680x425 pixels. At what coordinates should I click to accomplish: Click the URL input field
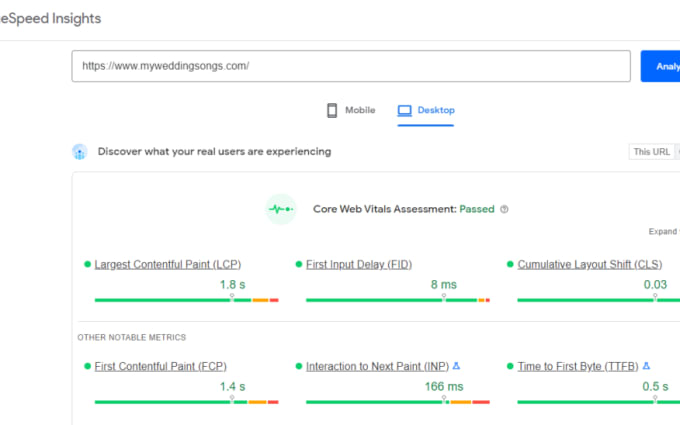[x=351, y=66]
